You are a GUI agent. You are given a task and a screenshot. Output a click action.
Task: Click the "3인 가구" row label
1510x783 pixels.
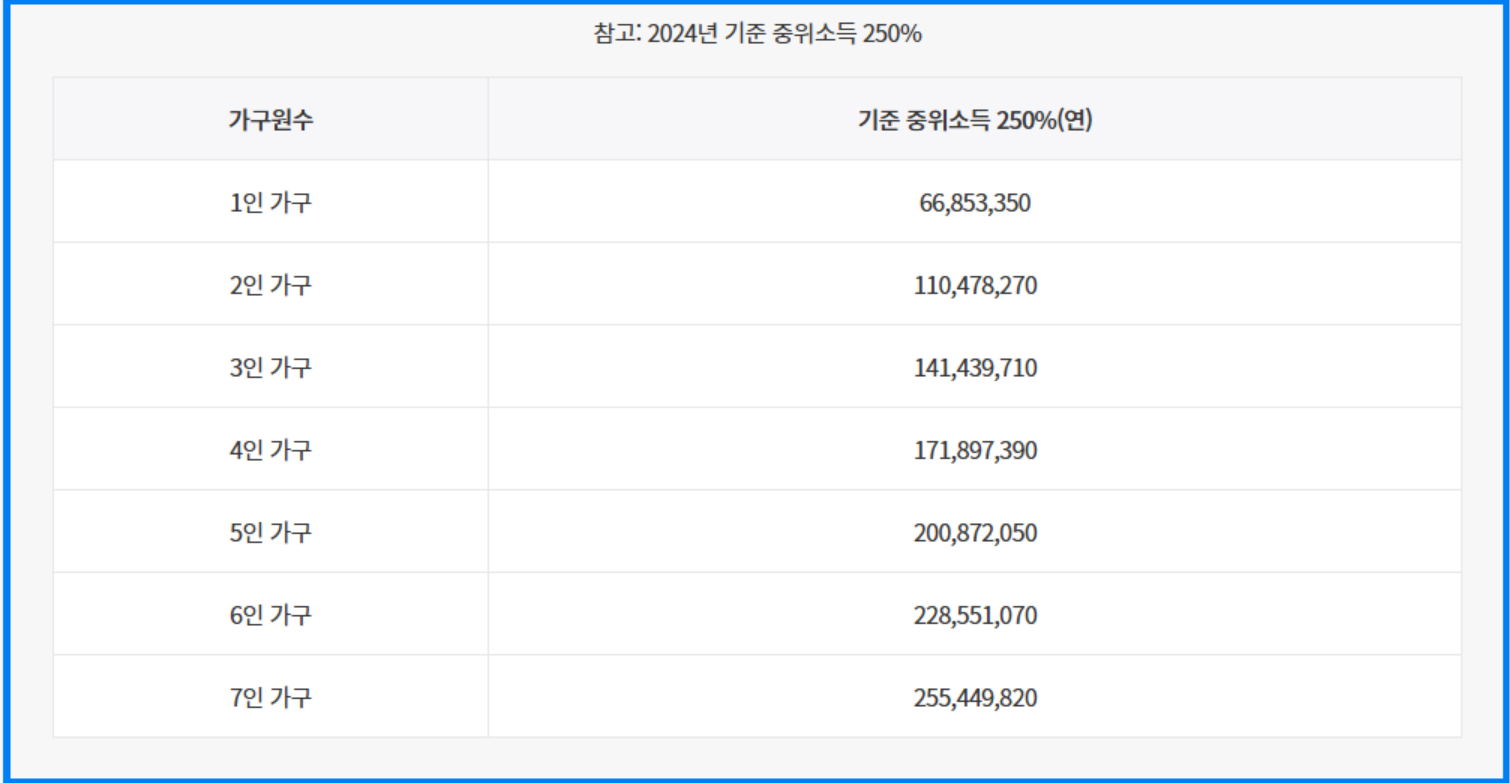click(270, 365)
